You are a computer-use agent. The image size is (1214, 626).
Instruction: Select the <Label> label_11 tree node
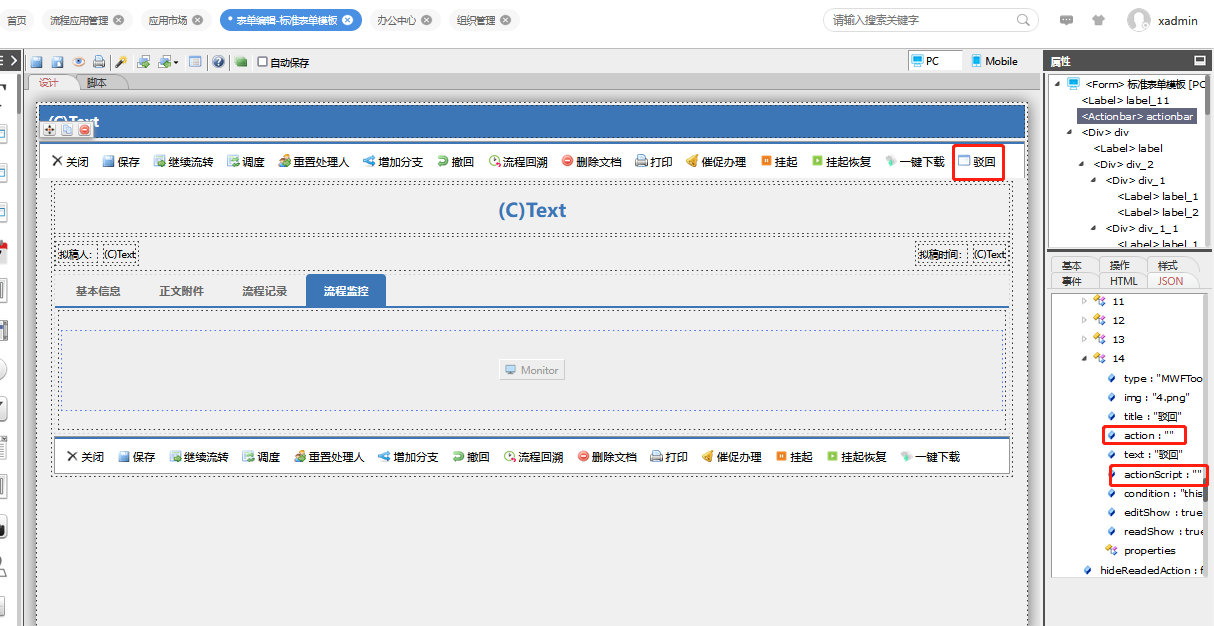(1124, 100)
